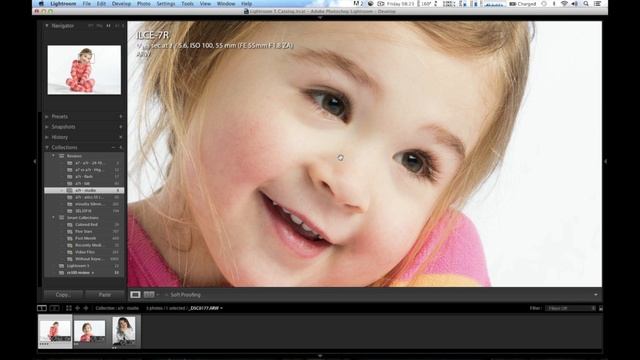Click the main window display icon
The height and width of the screenshot is (360, 640).
pos(42,308)
